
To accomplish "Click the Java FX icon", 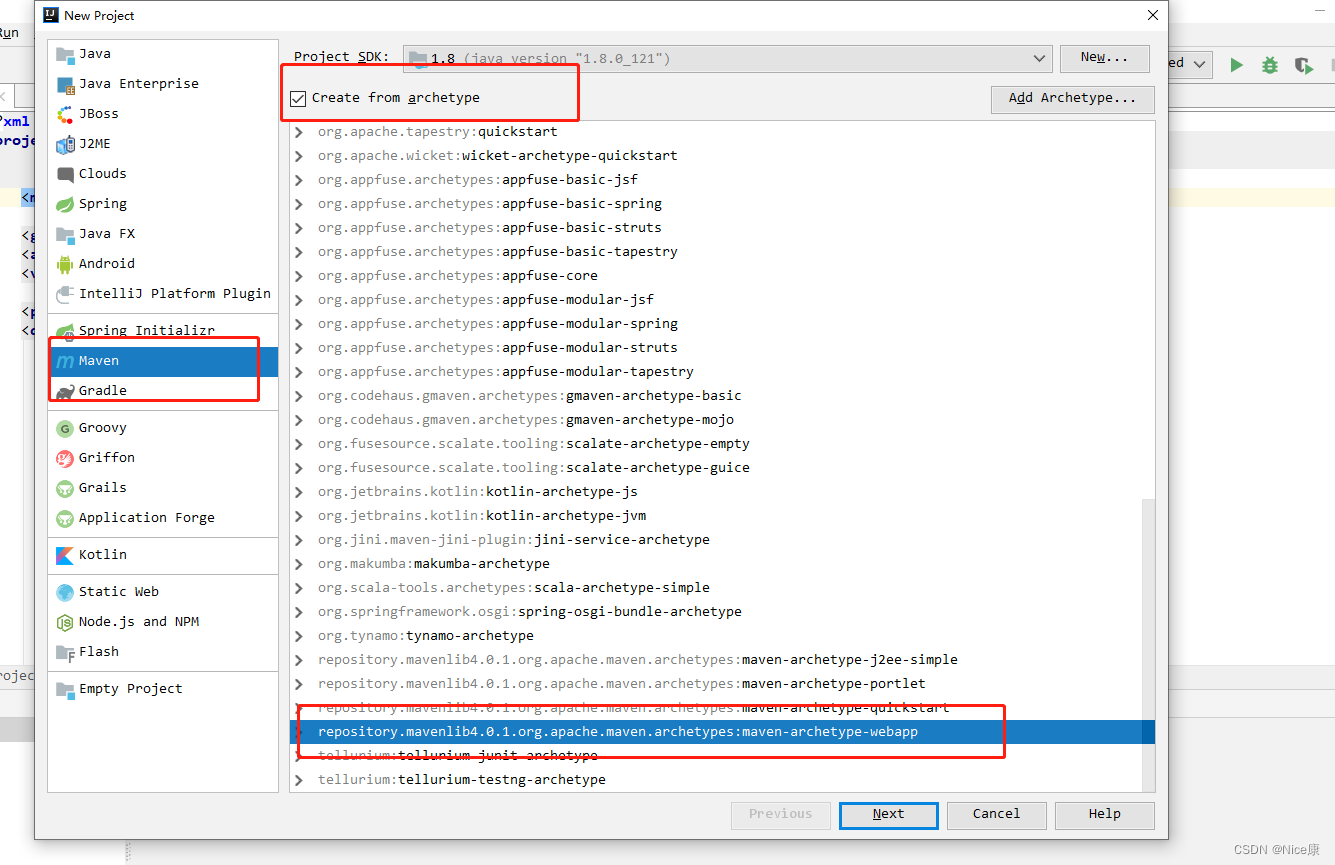I will click(65, 234).
